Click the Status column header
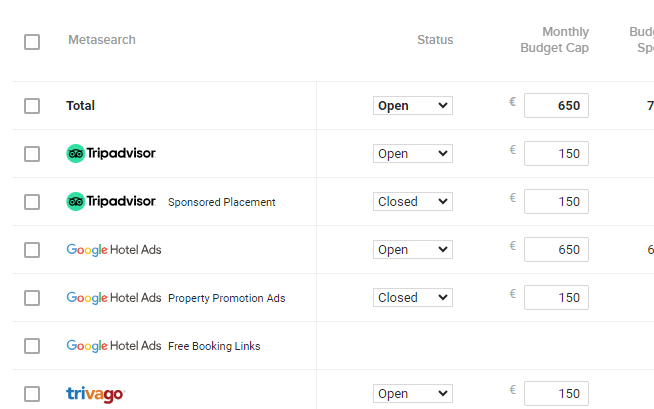 pos(435,40)
